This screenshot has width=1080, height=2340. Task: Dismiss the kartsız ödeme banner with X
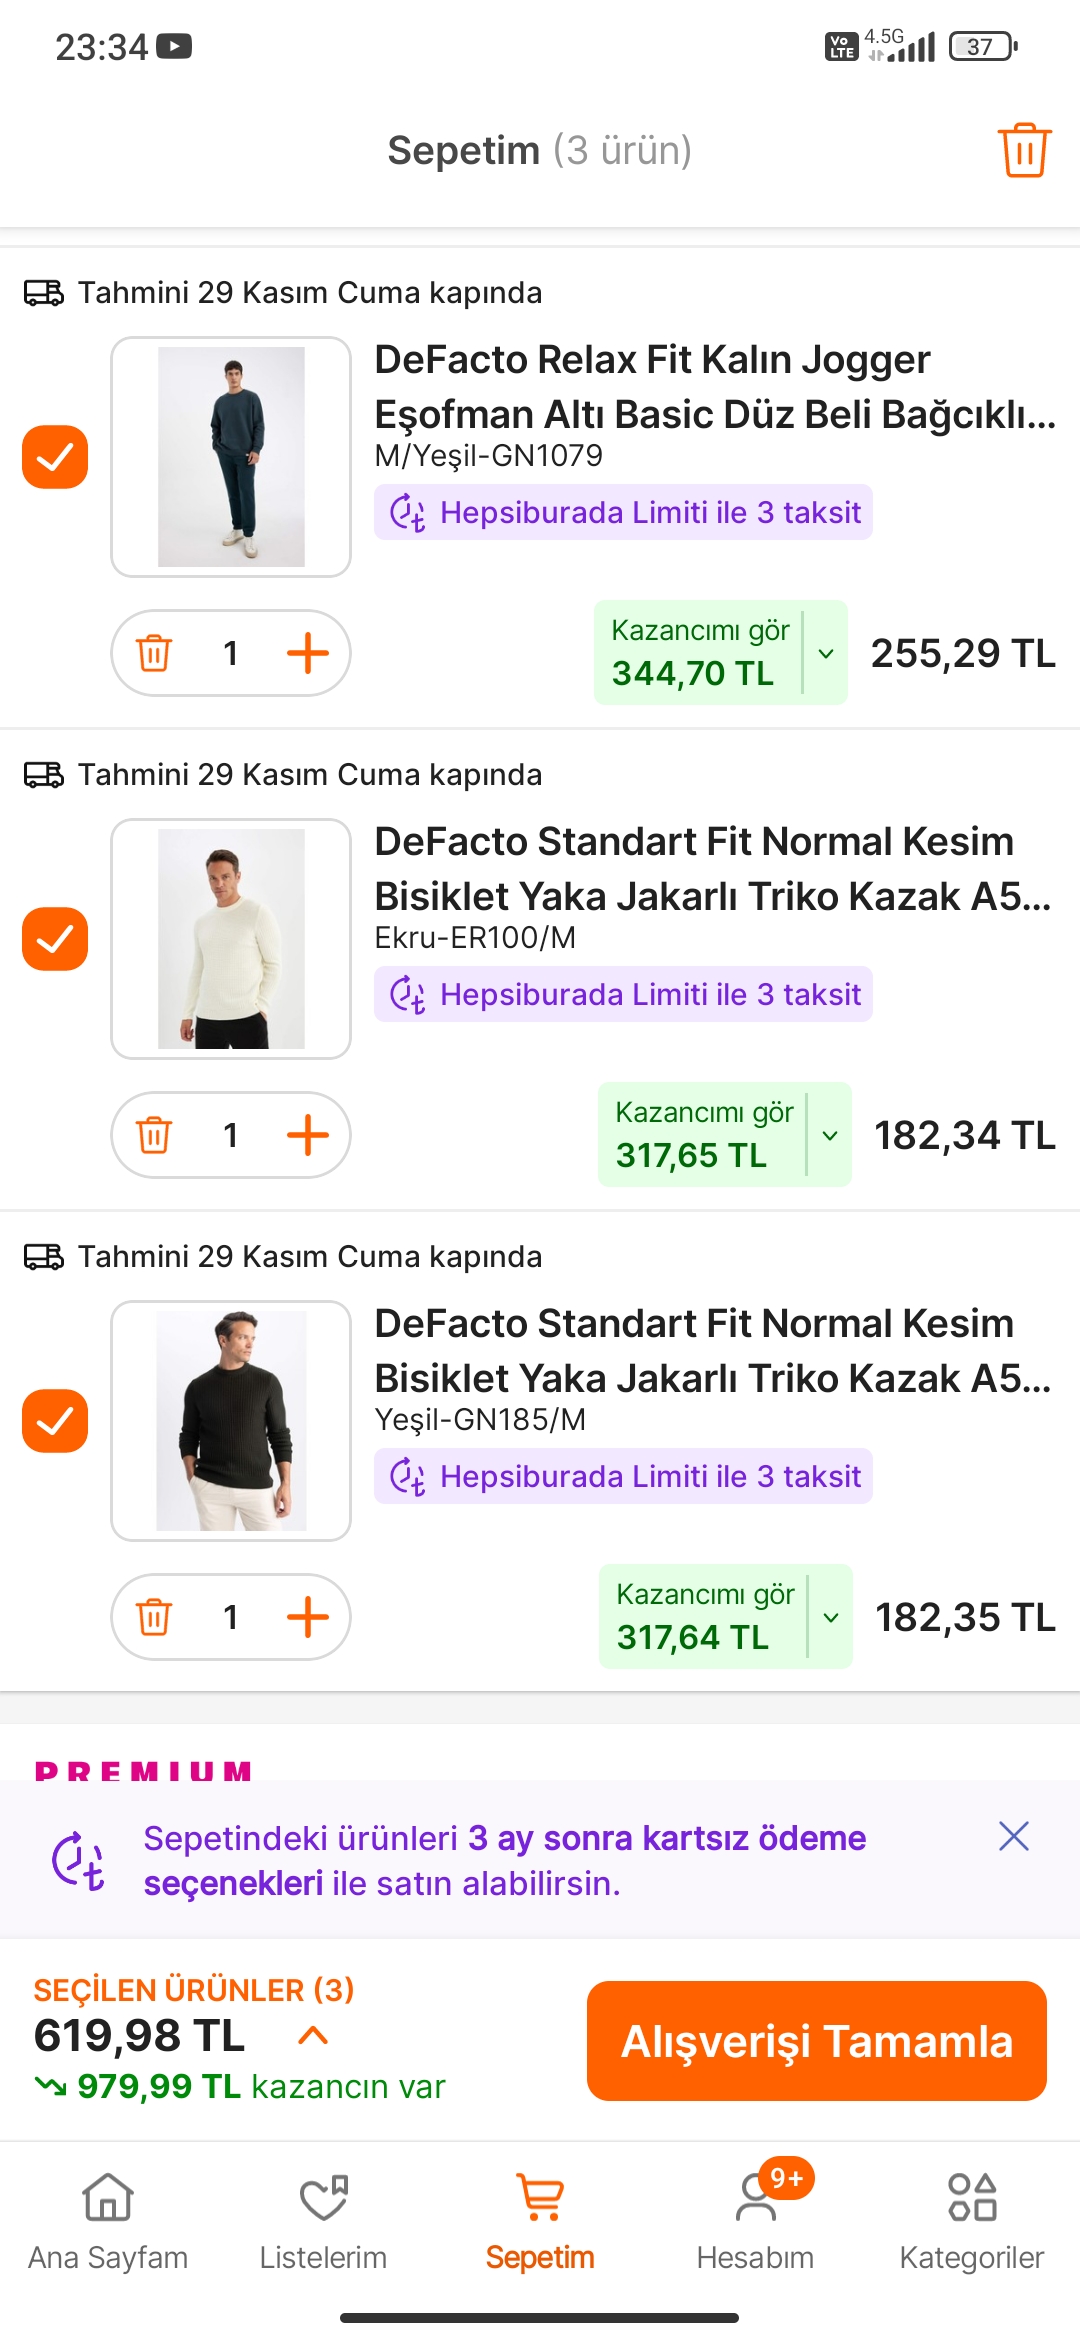coord(1013,1836)
